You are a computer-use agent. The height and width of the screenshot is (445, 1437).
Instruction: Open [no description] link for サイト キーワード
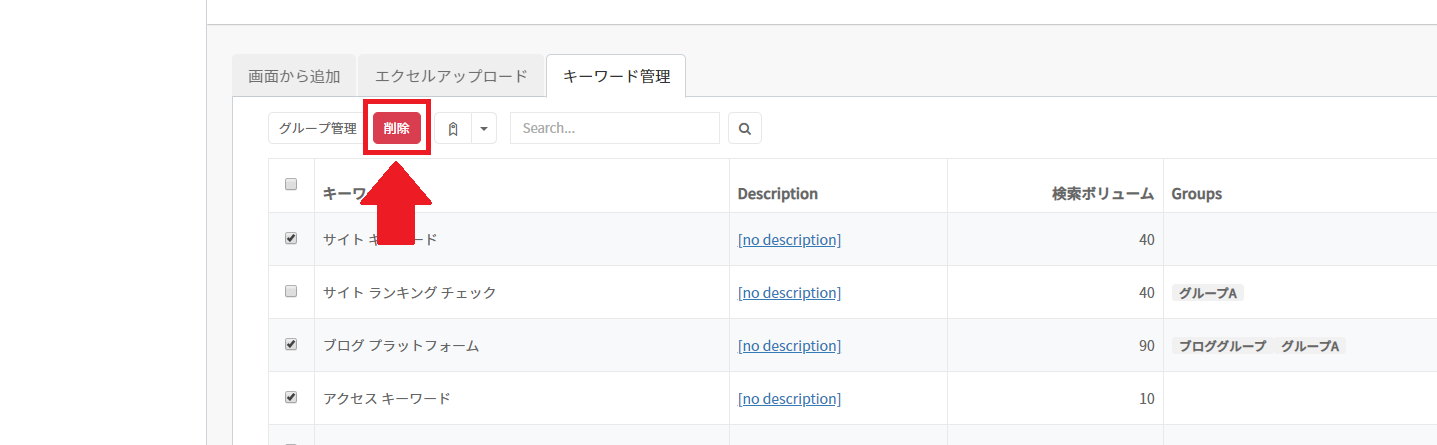789,240
